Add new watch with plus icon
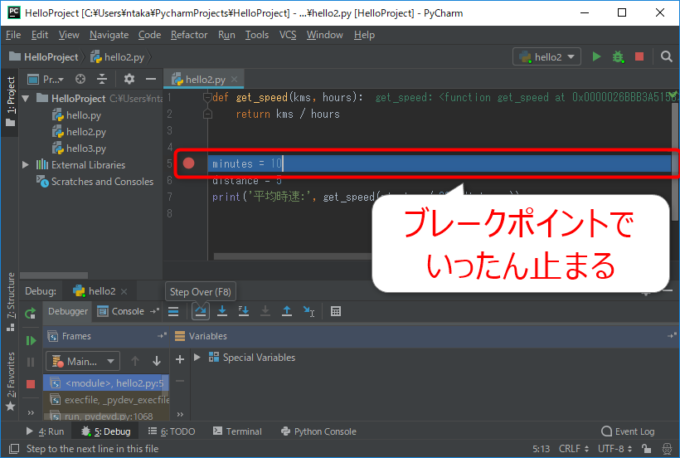 click(x=180, y=359)
